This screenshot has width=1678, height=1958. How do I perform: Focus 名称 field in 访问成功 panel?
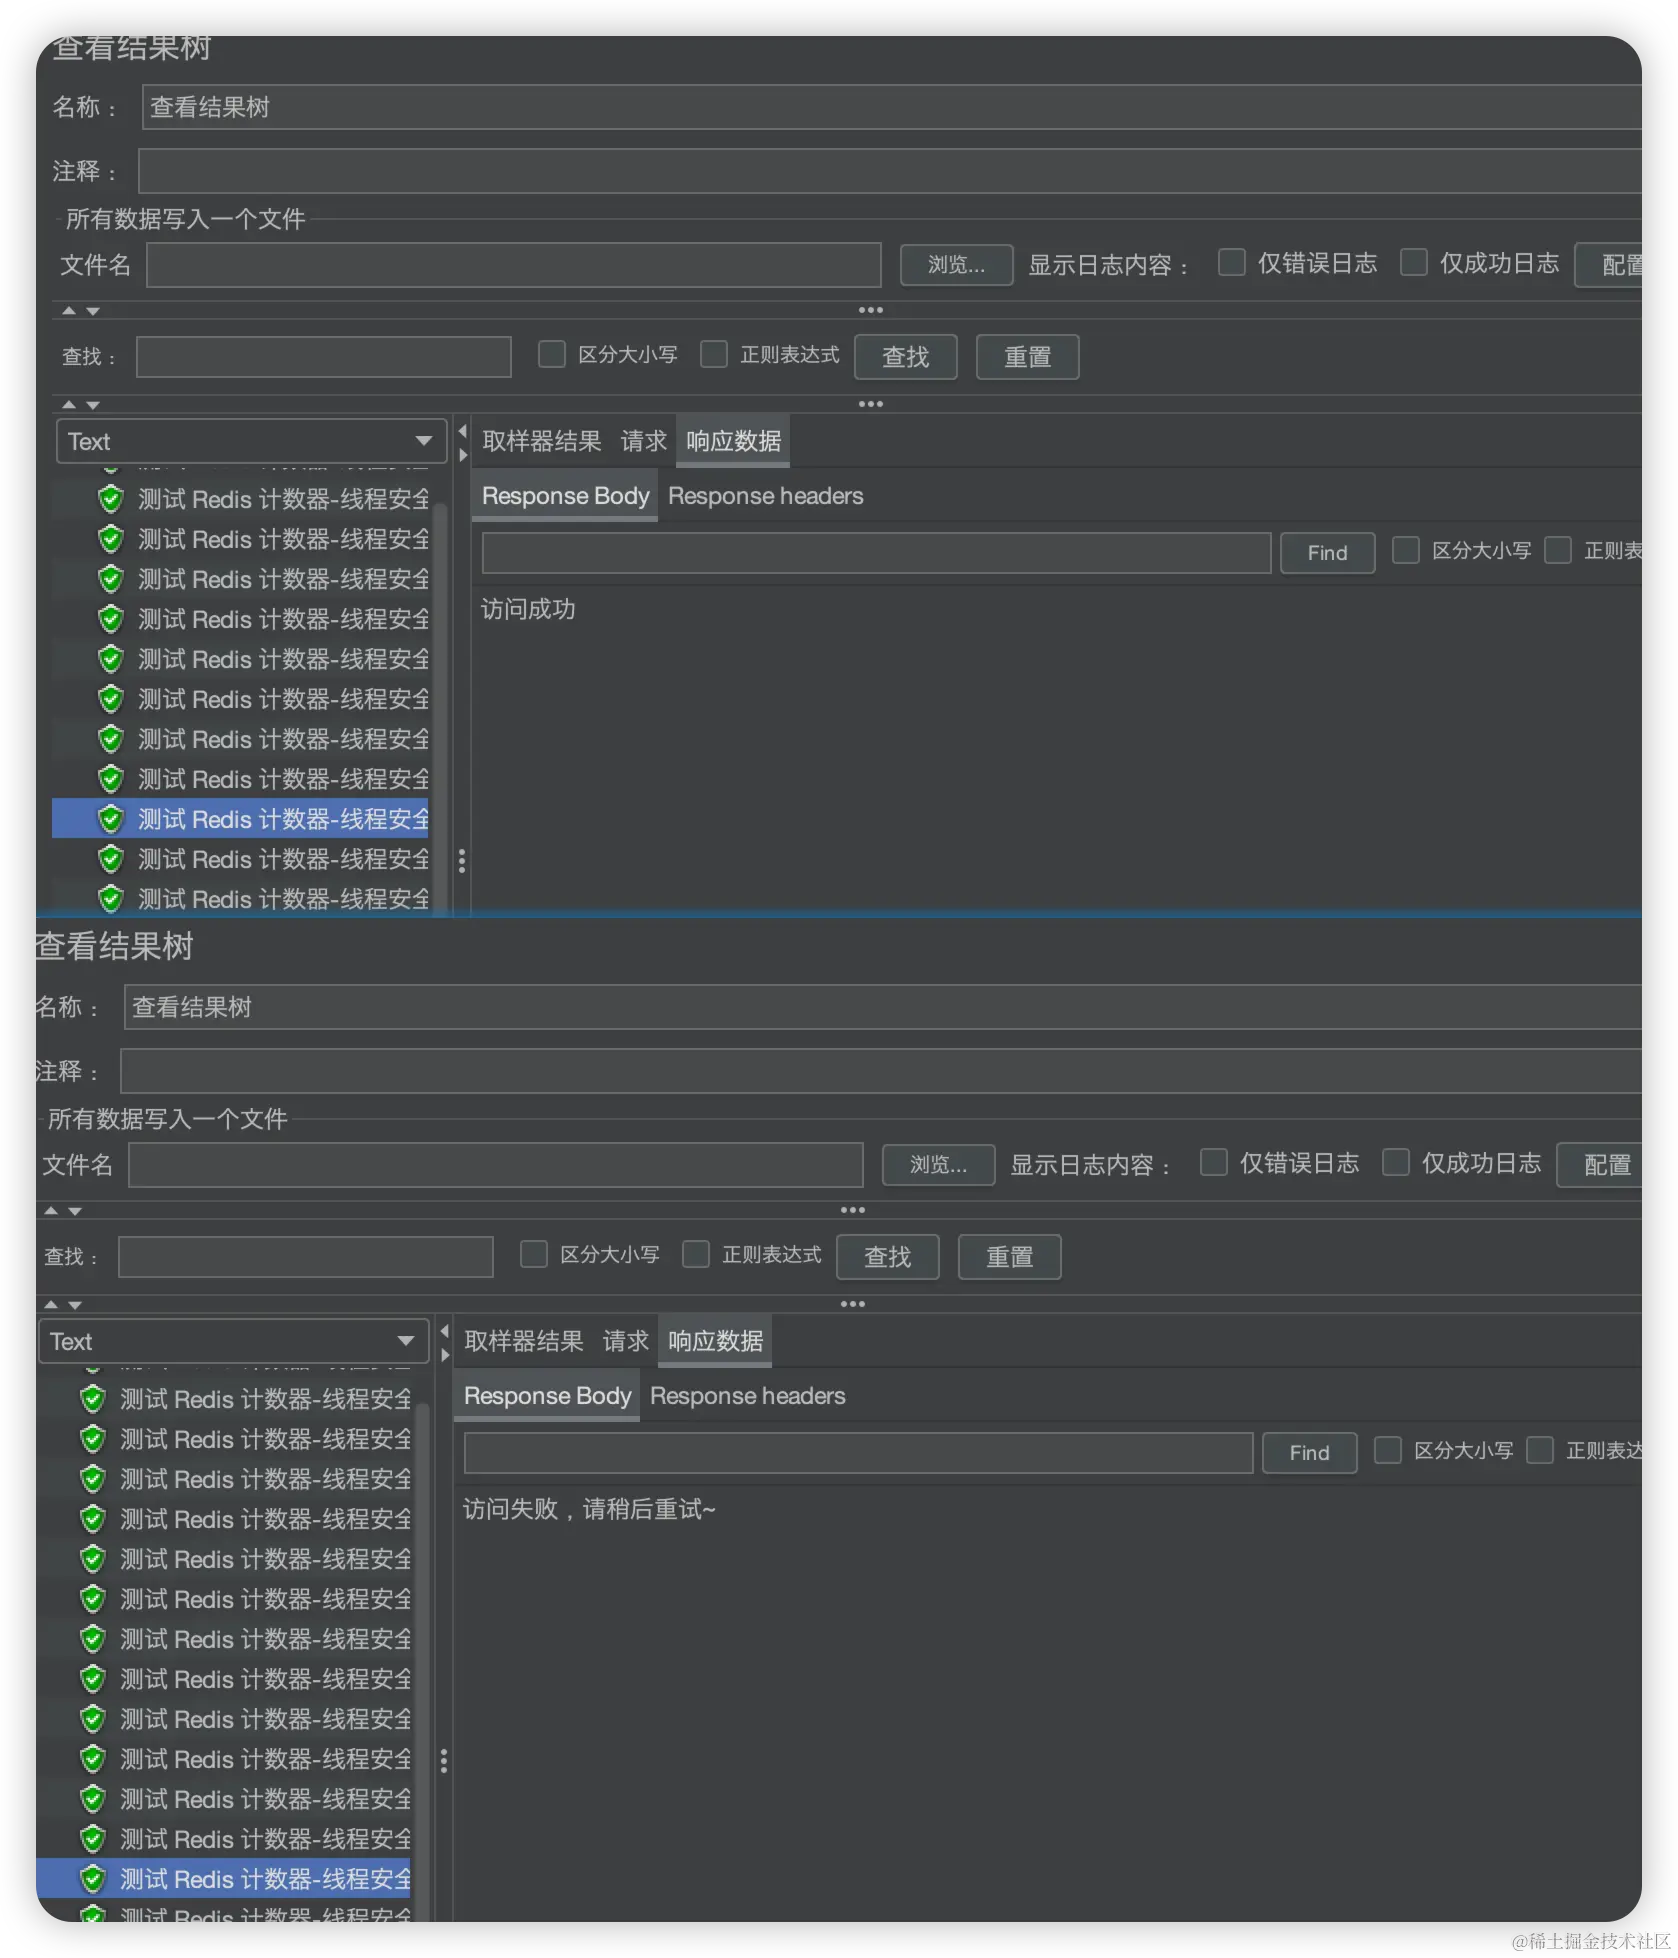tap(892, 107)
